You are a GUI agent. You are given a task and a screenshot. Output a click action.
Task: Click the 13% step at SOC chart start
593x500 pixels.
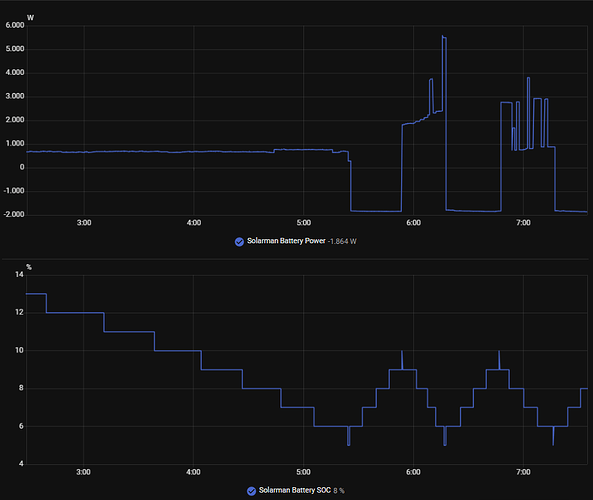[x=36, y=293]
